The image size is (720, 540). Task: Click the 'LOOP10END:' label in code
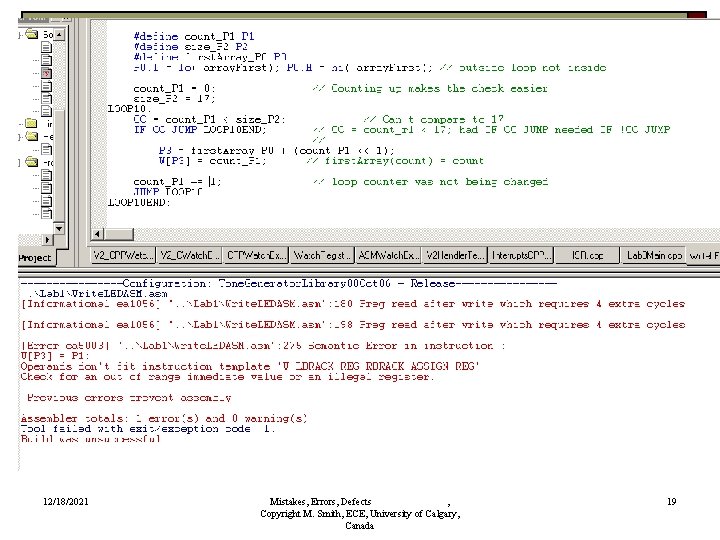(x=139, y=202)
